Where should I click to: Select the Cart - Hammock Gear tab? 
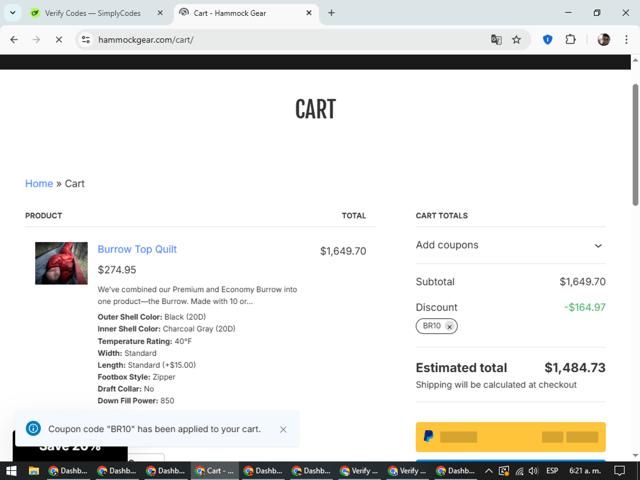pos(229,13)
